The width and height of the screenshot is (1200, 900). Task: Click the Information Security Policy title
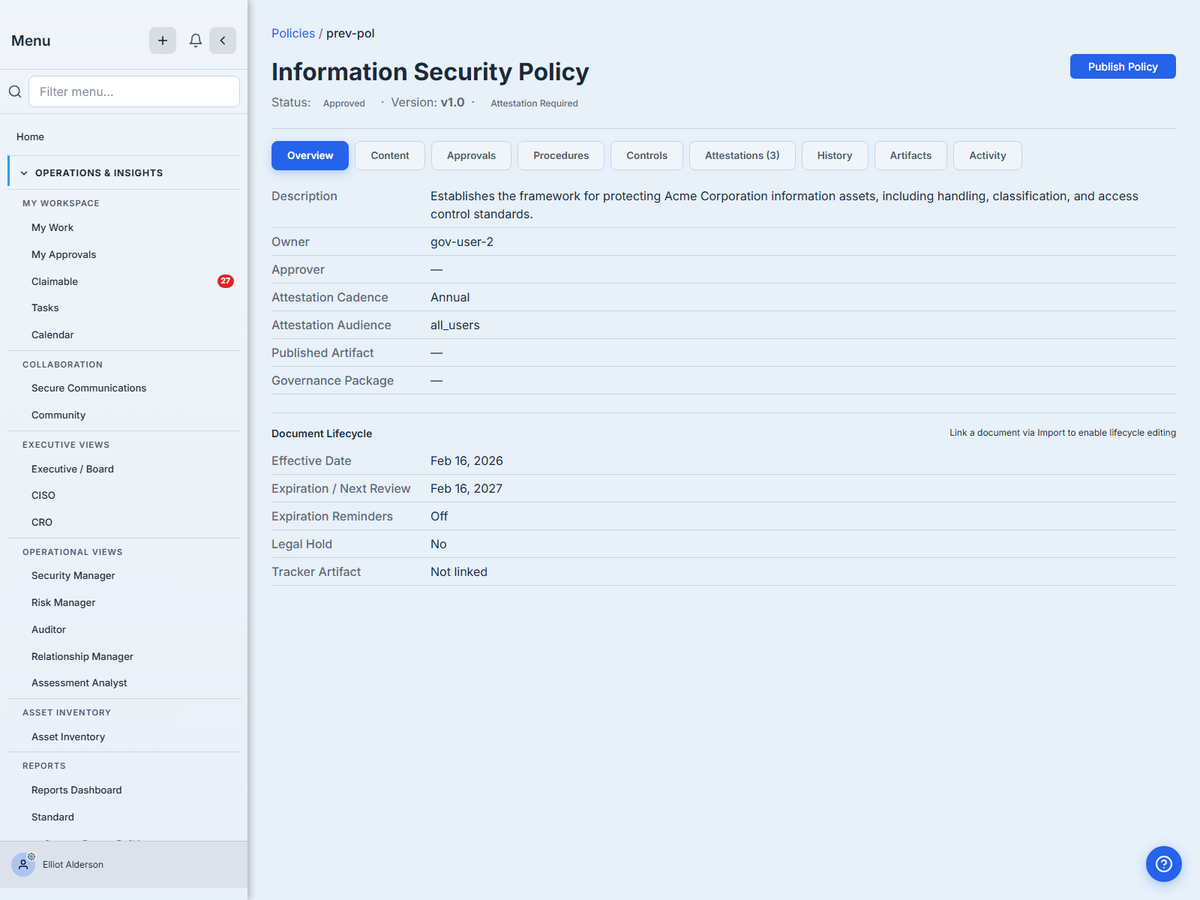[430, 72]
